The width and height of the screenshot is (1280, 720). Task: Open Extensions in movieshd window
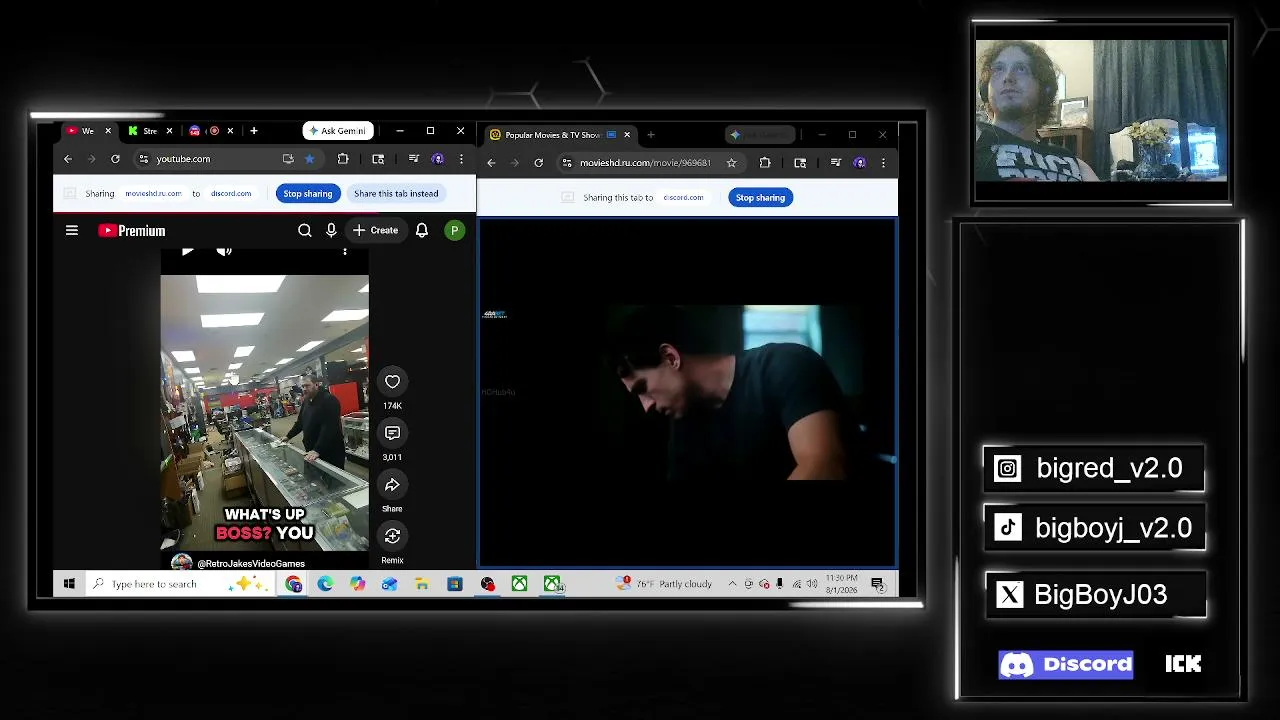765,163
